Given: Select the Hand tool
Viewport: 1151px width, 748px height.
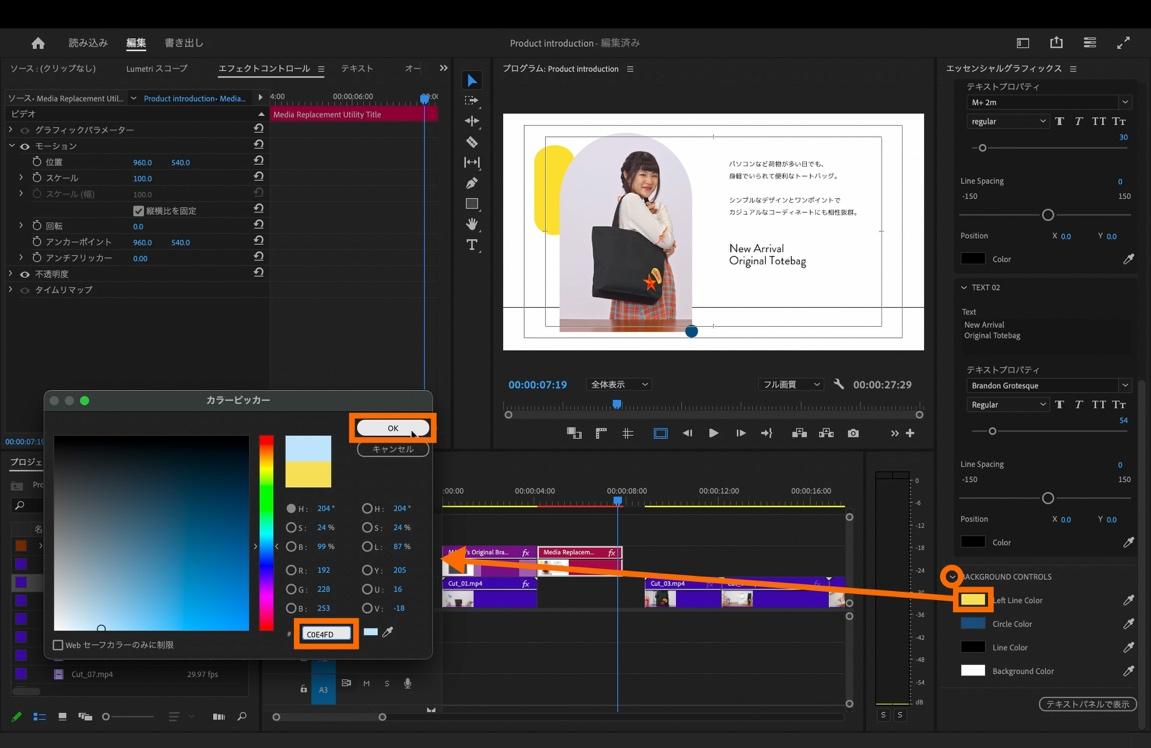Looking at the screenshot, I should pyautogui.click(x=472, y=224).
